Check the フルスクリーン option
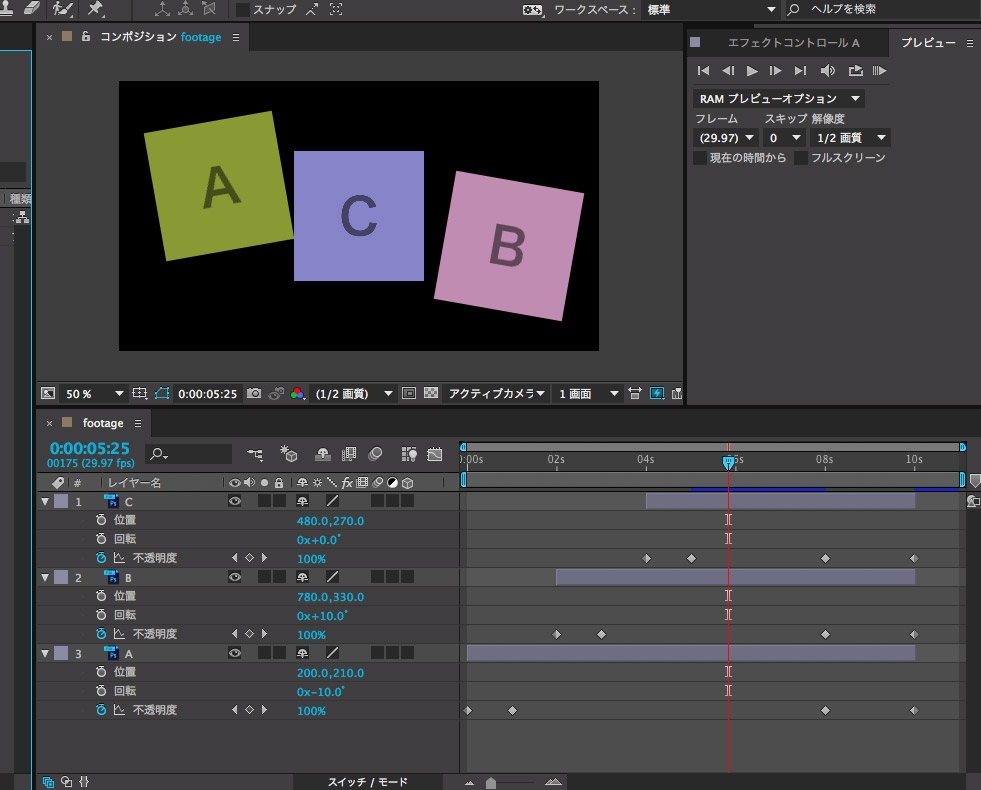 801,158
